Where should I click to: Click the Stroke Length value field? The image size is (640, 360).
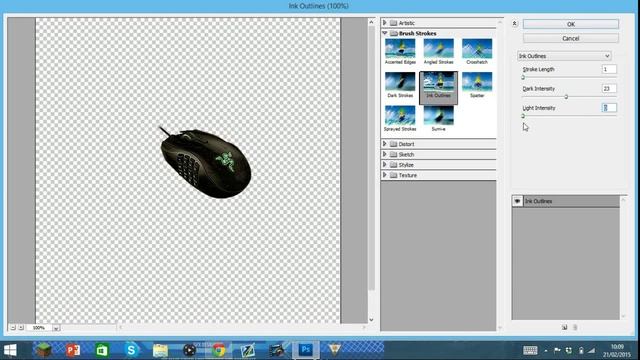tap(609, 69)
